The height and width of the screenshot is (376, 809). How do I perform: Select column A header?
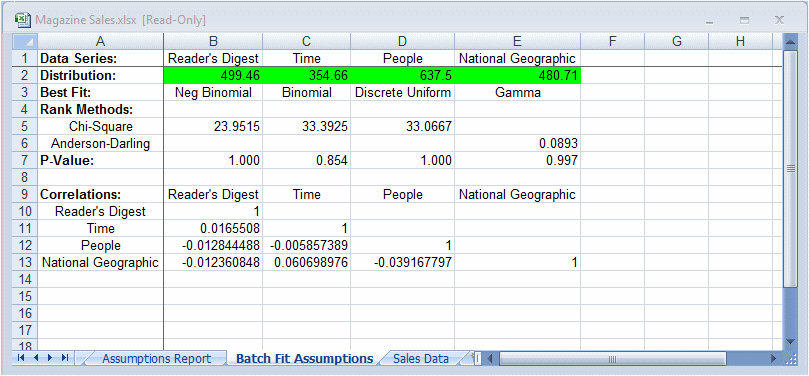[100, 42]
